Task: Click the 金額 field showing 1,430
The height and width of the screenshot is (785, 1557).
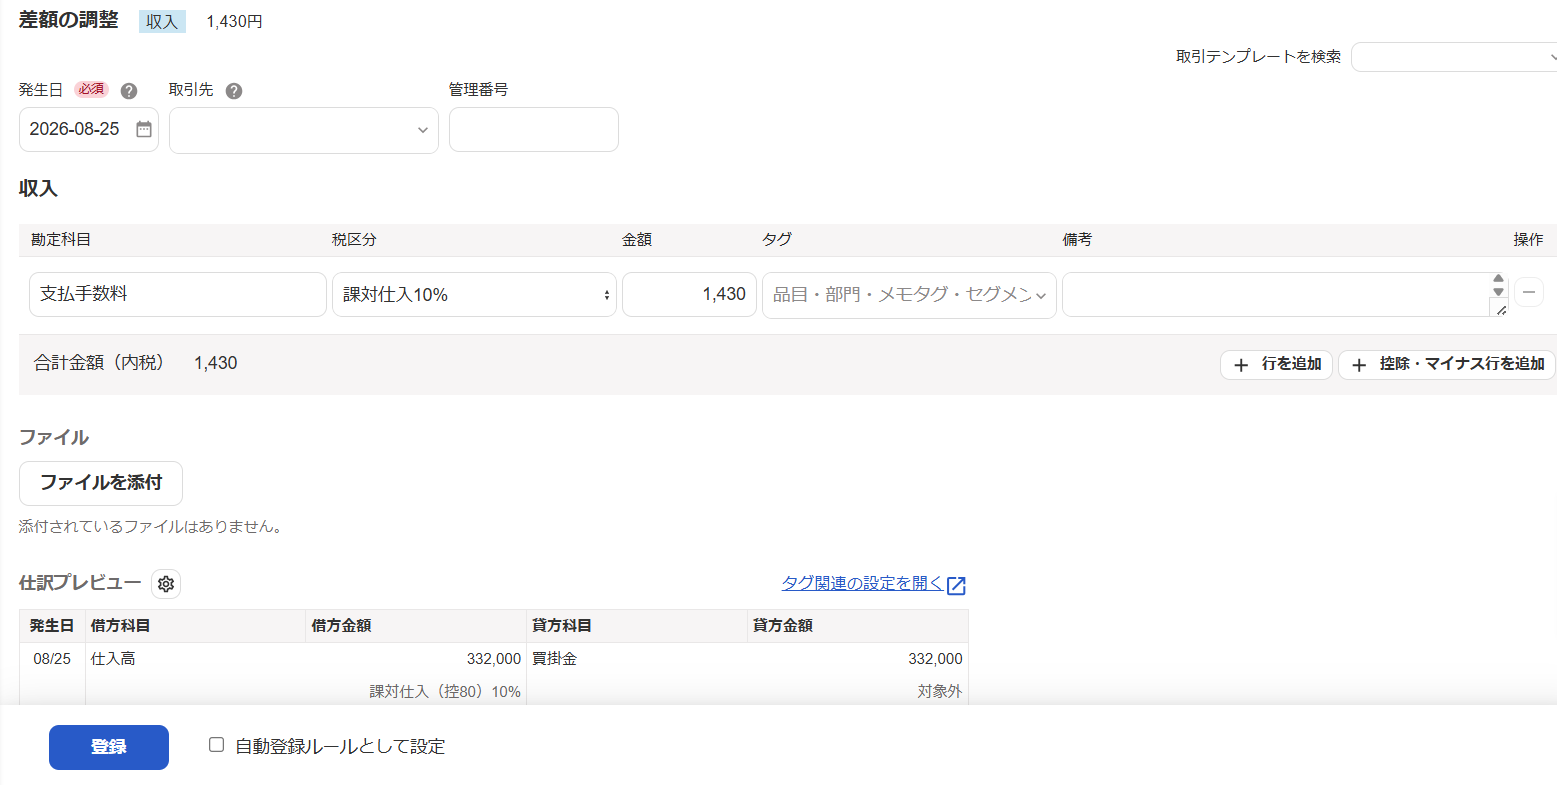Action: [690, 294]
